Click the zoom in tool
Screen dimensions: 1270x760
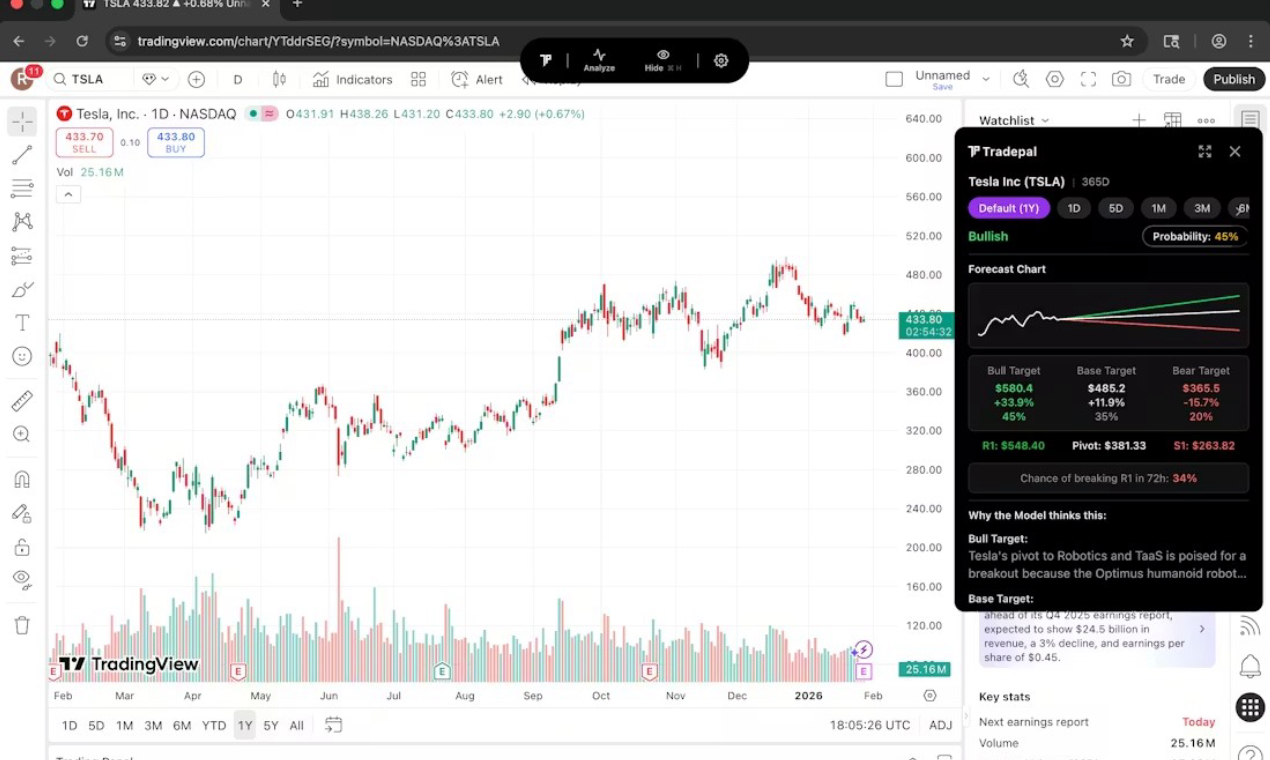pos(22,434)
